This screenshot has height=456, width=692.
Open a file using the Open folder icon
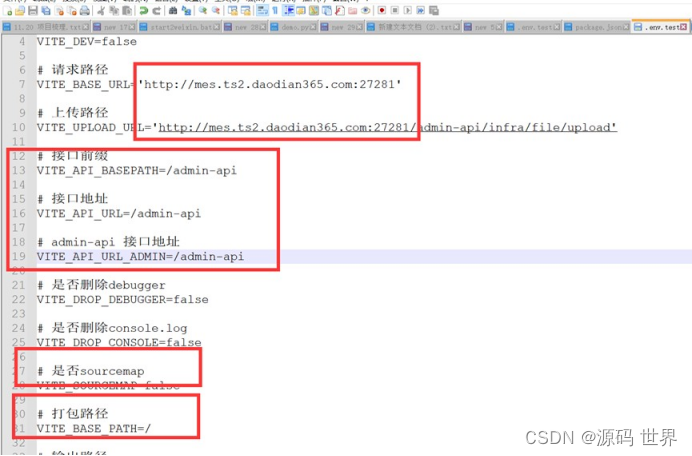click(x=20, y=11)
